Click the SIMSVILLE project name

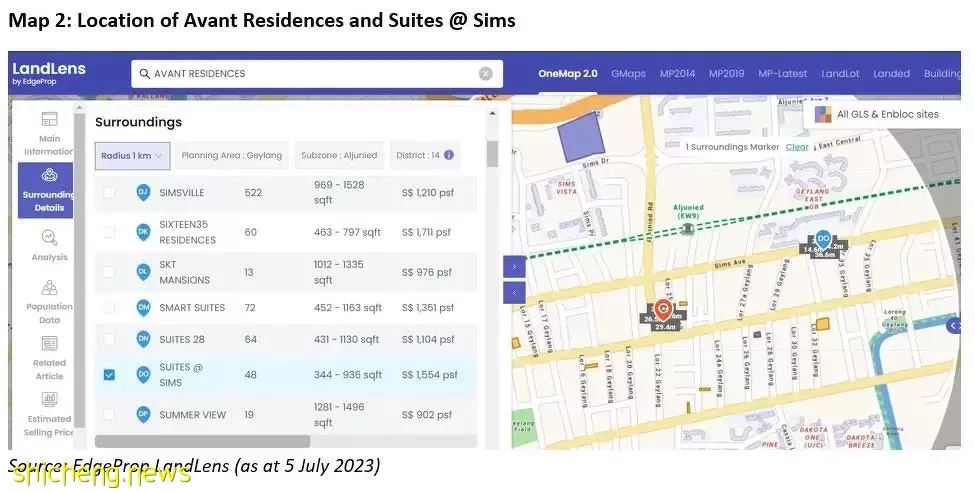(x=182, y=193)
